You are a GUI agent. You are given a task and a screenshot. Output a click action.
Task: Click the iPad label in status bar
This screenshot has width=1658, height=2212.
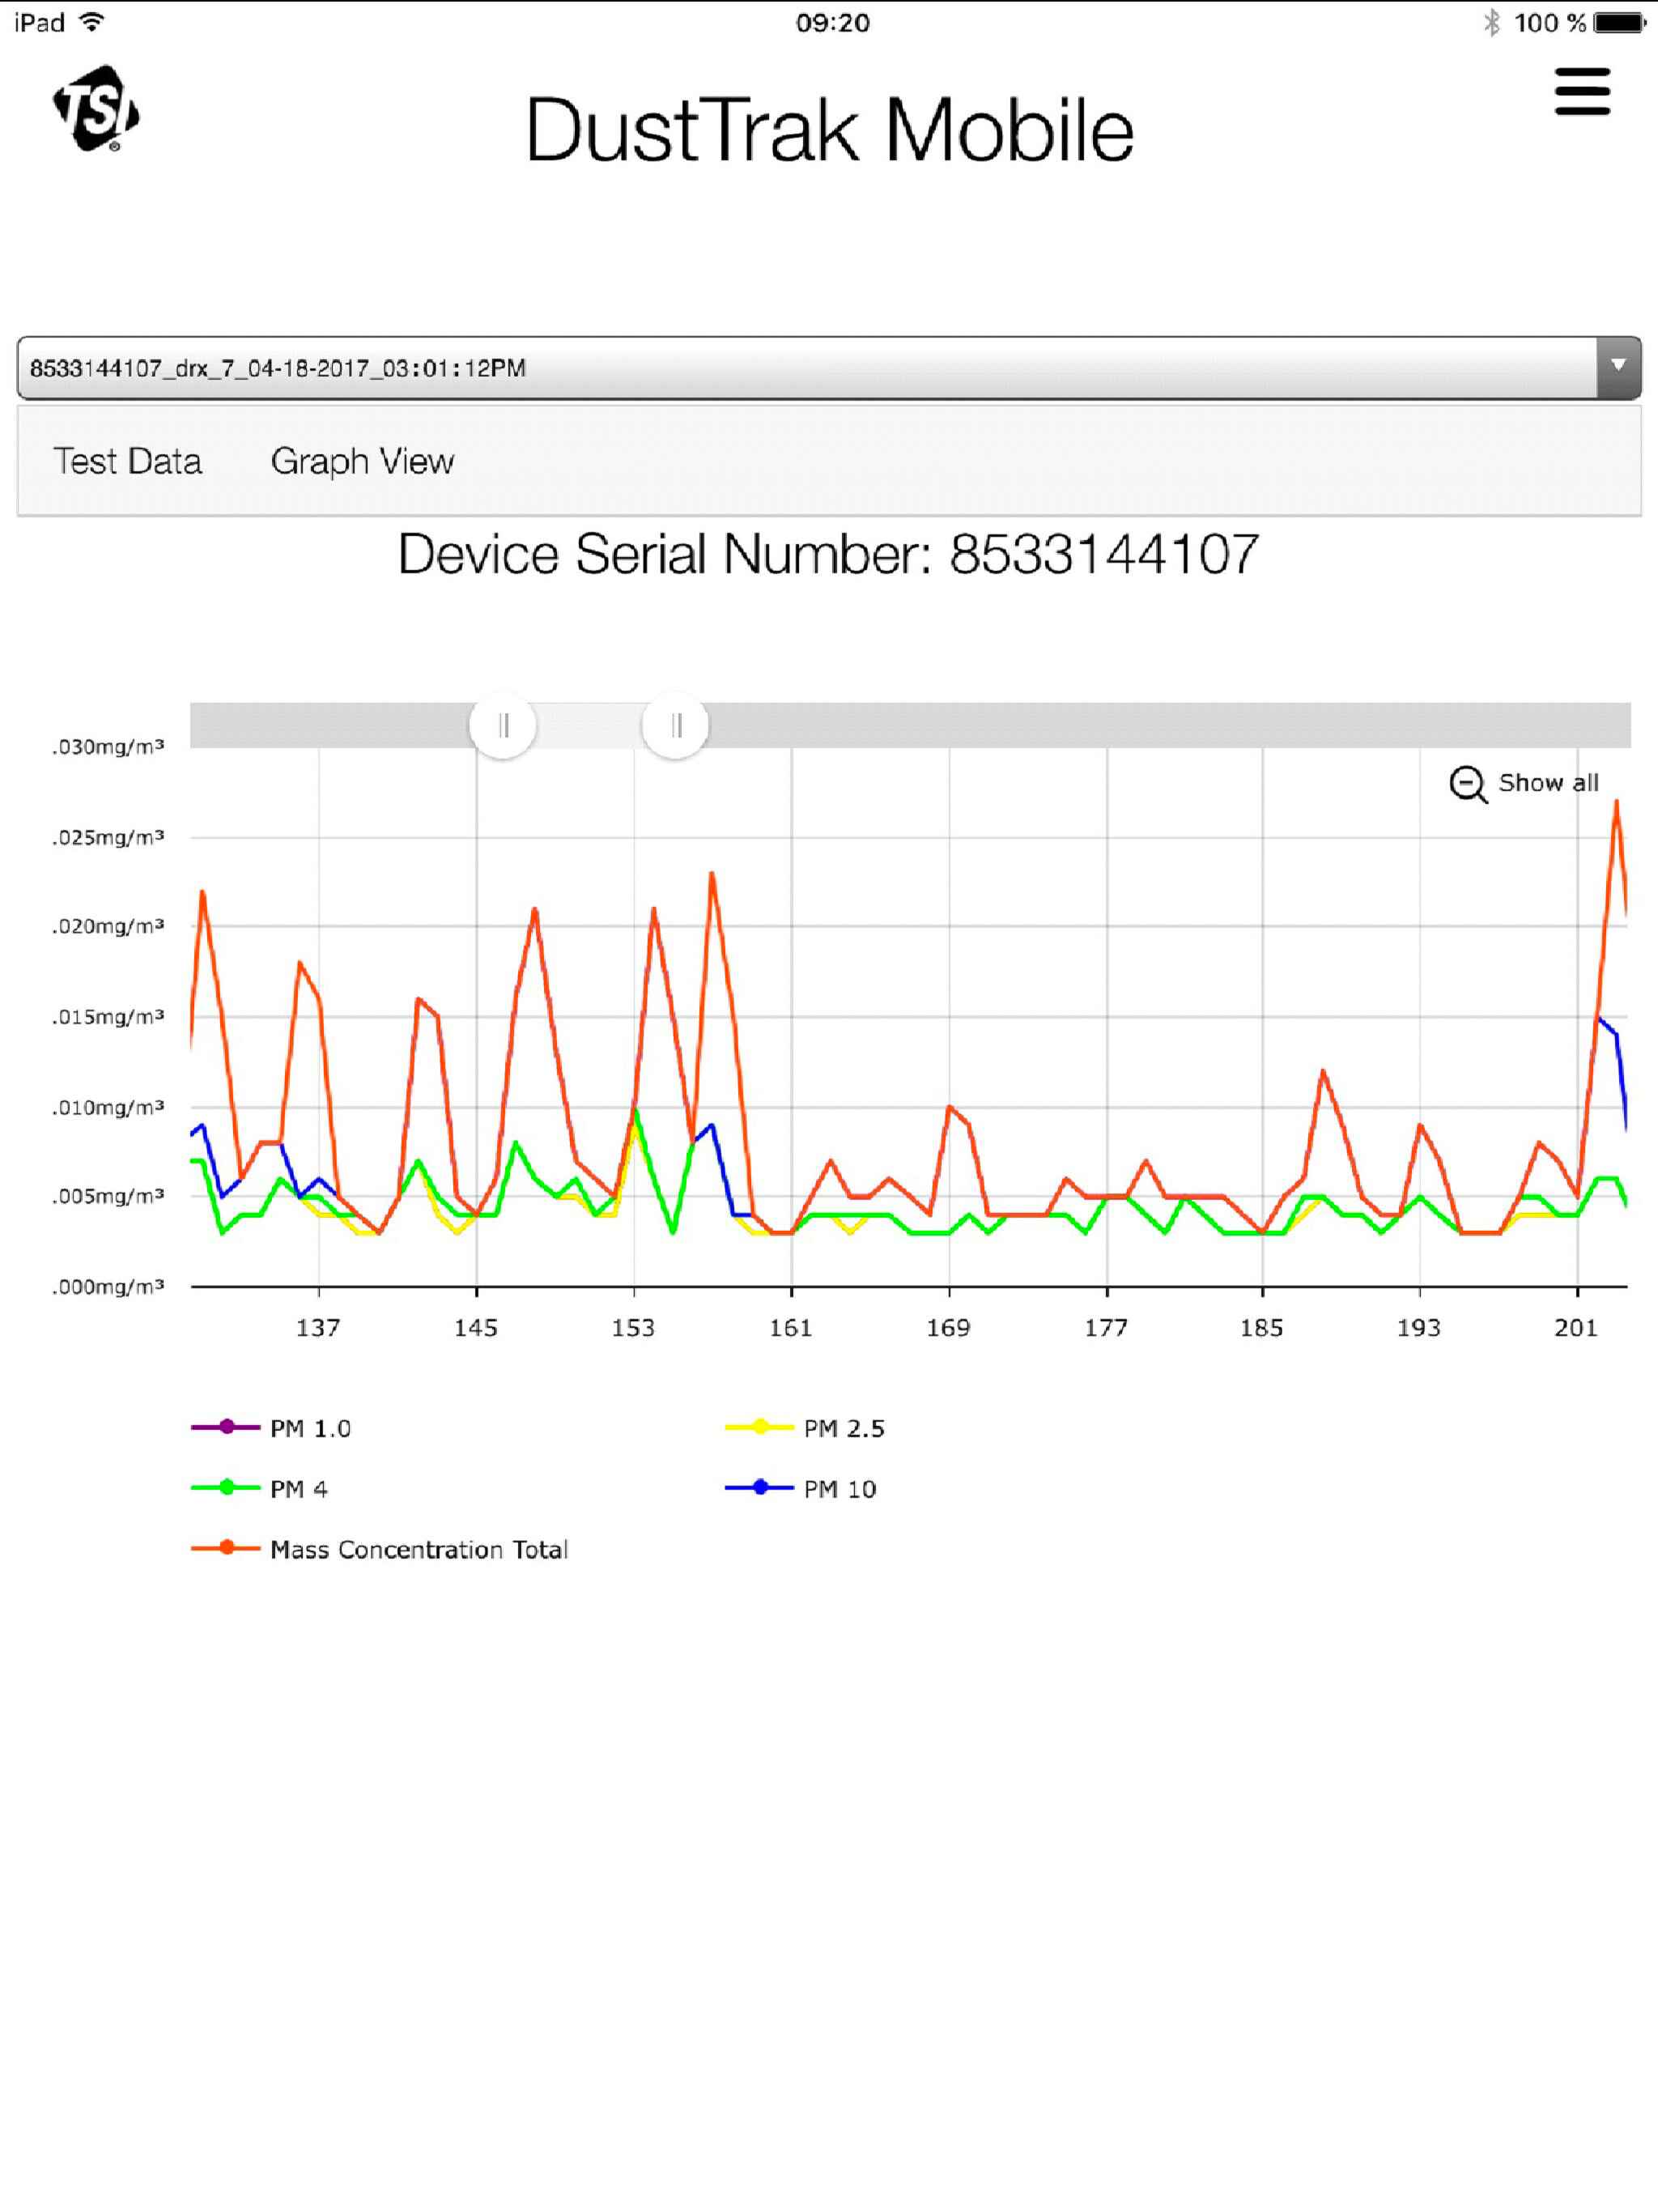(x=40, y=22)
